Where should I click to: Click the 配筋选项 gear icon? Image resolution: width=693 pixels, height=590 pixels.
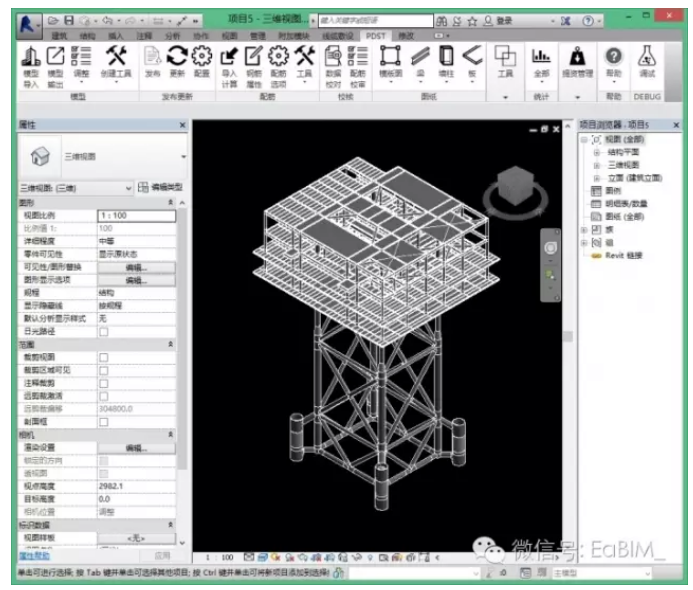(x=278, y=56)
